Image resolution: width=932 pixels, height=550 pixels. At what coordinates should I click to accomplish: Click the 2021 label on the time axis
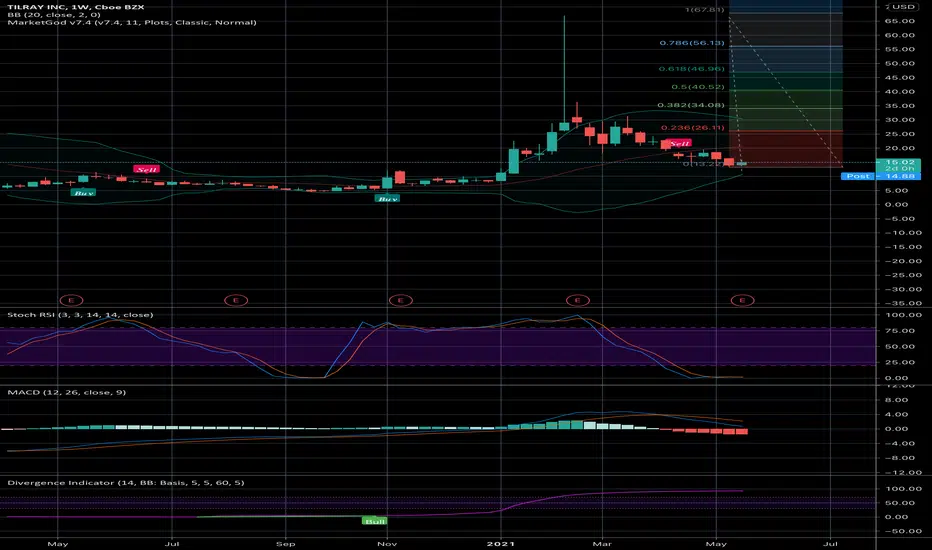click(x=500, y=543)
